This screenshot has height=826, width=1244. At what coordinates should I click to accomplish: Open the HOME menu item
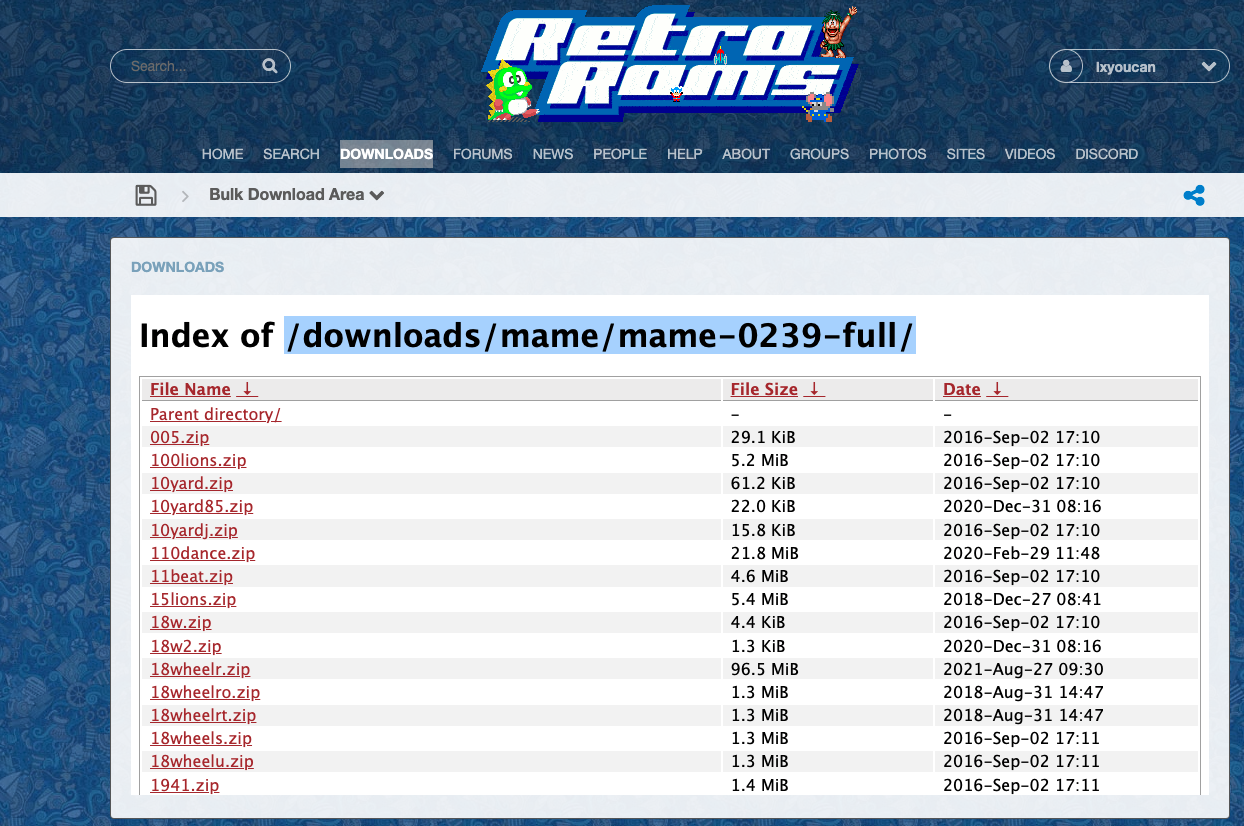pyautogui.click(x=223, y=154)
